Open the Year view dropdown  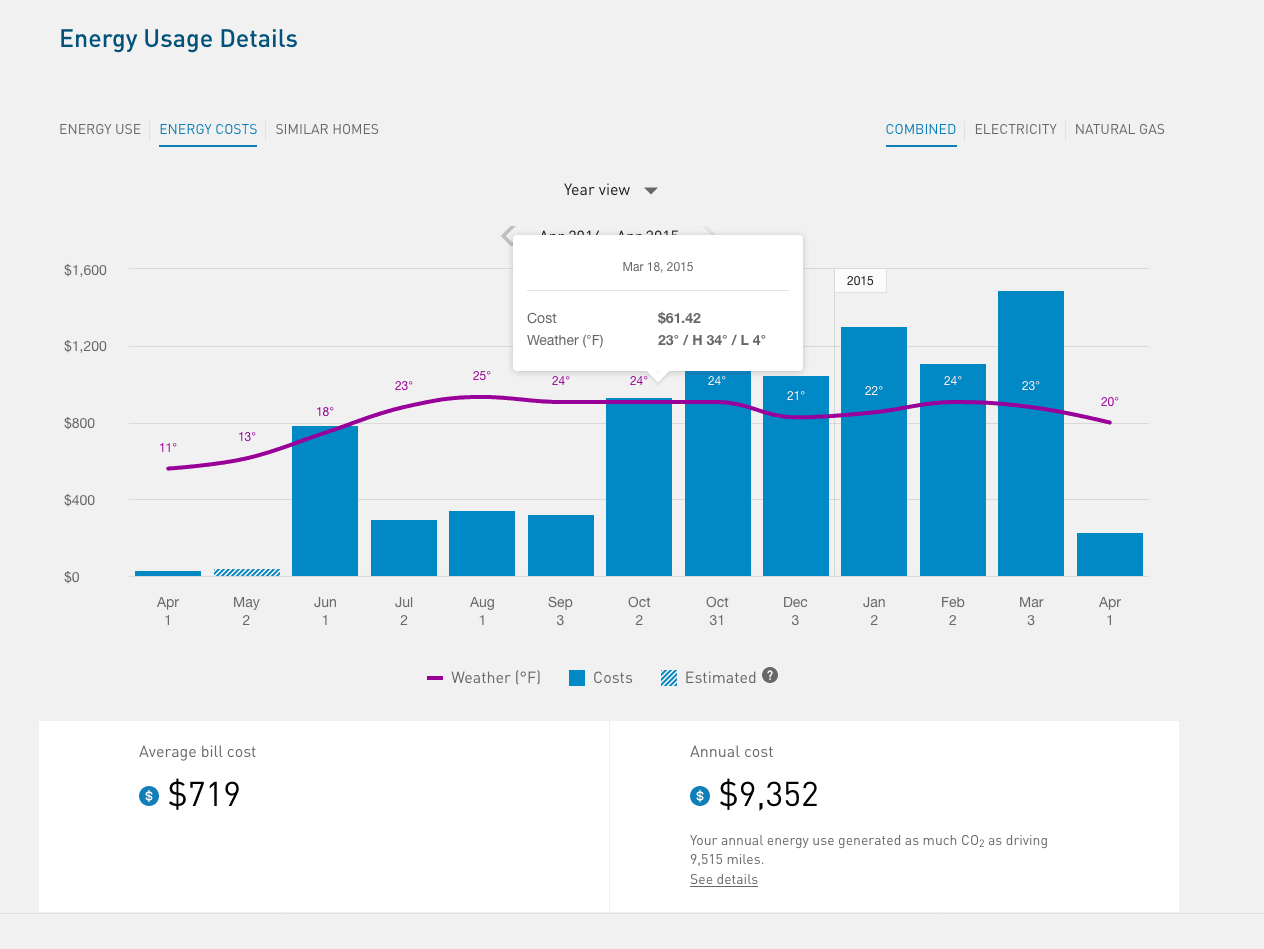tap(610, 190)
